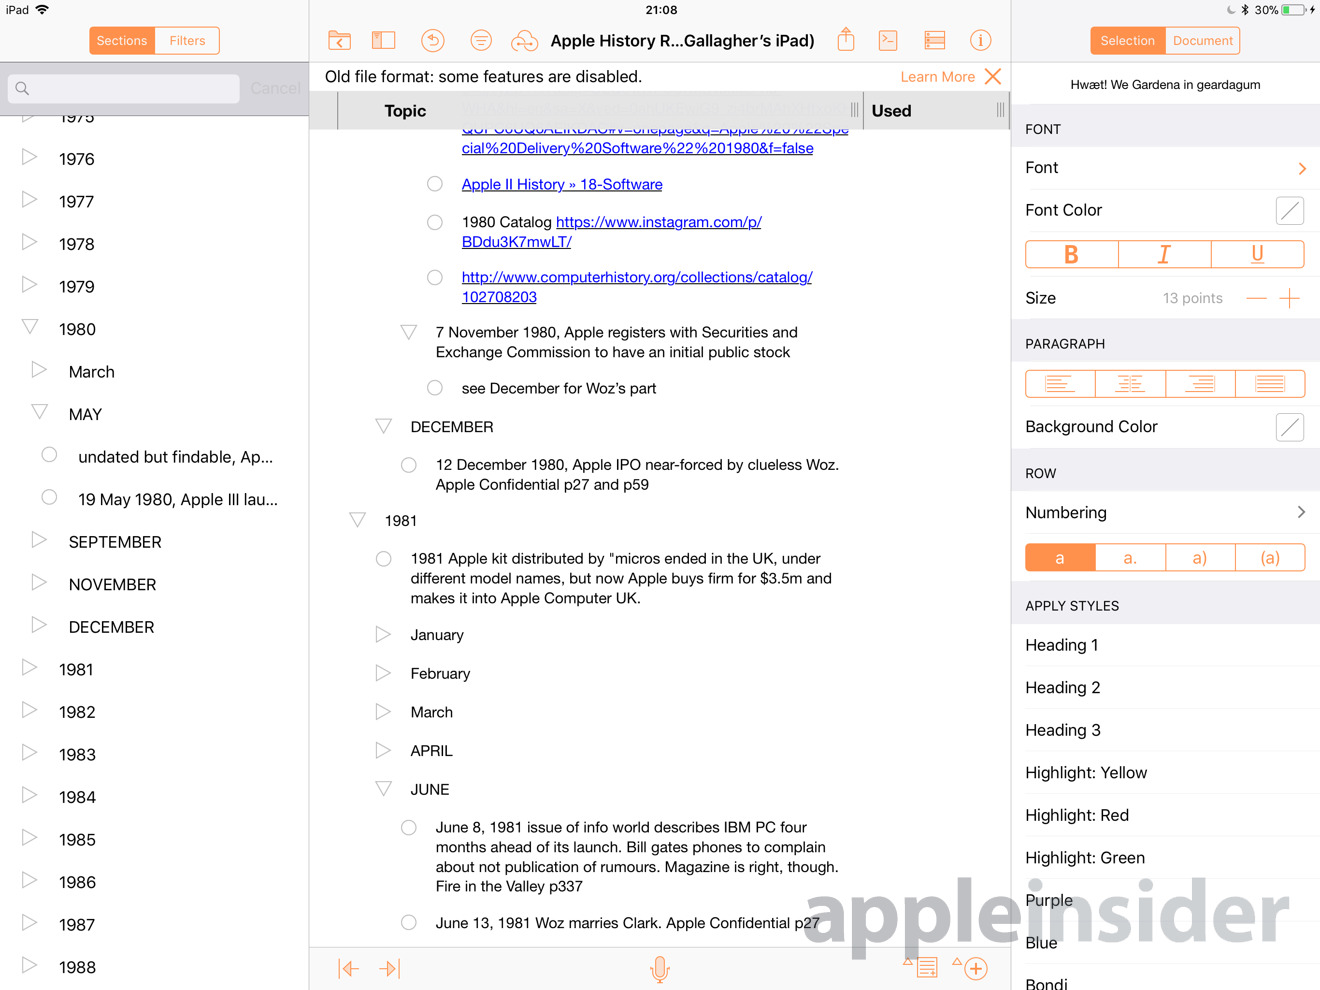This screenshot has width=1320, height=990.
Task: Cancel the sidebar search
Action: 275,89
